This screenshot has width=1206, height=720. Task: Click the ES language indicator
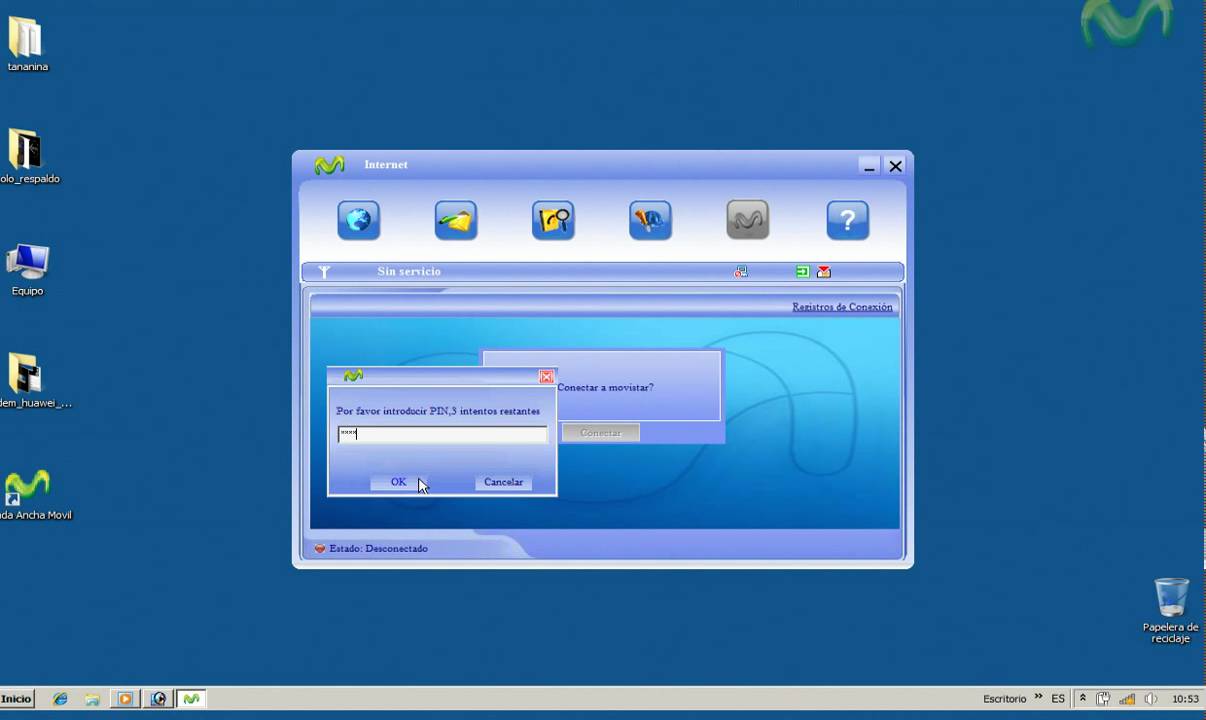coord(1058,699)
